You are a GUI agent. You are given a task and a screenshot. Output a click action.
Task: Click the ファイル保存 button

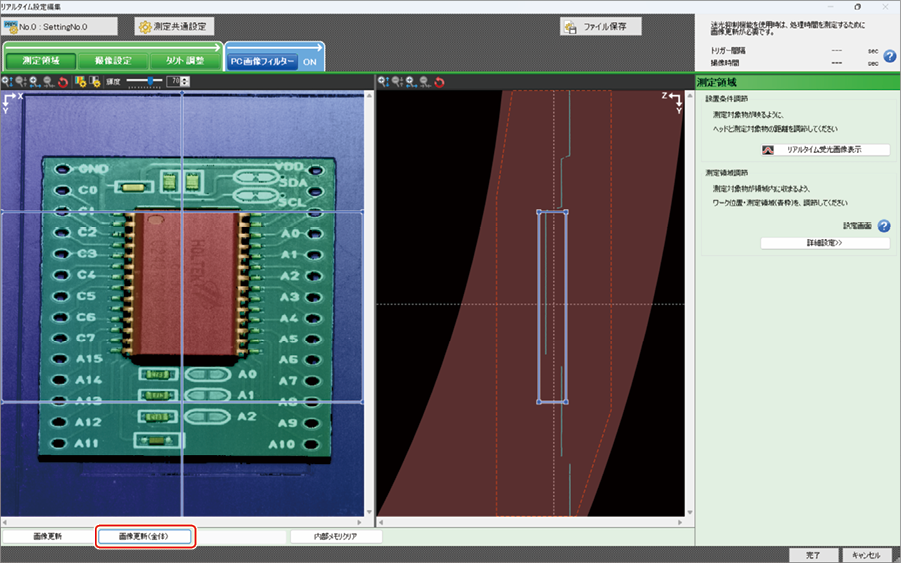click(x=600, y=27)
